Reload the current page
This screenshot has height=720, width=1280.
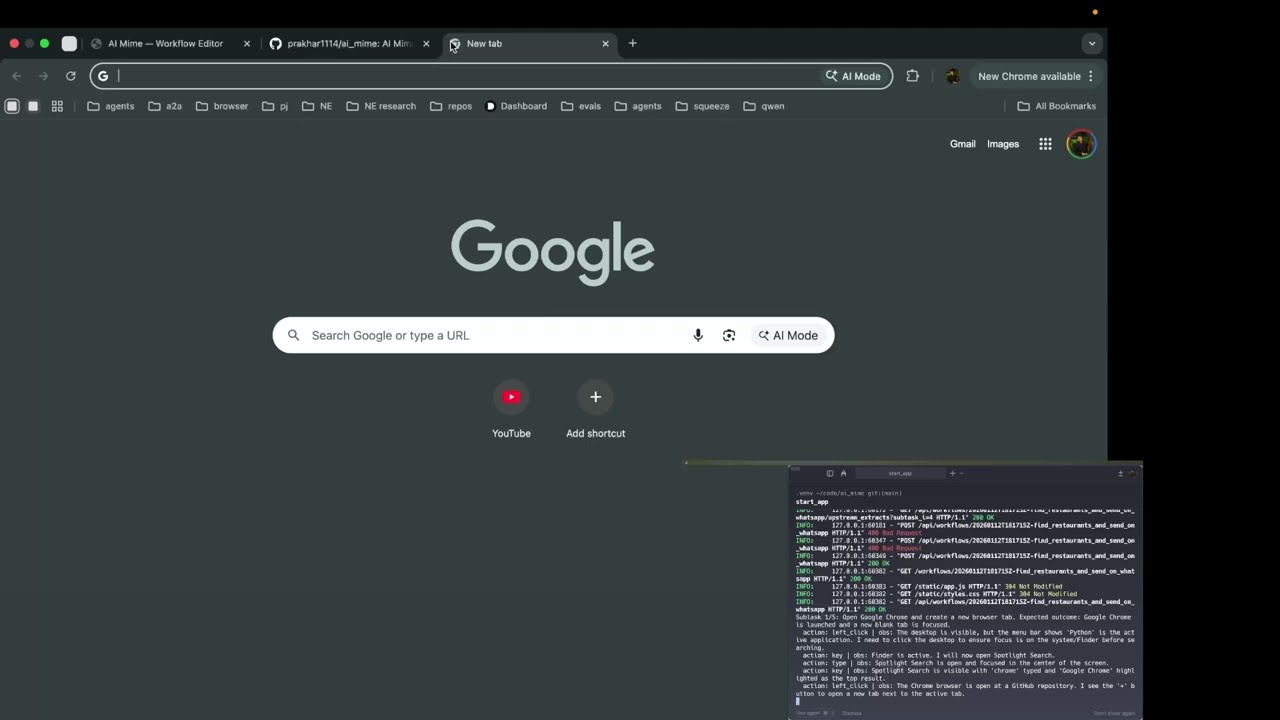click(71, 76)
